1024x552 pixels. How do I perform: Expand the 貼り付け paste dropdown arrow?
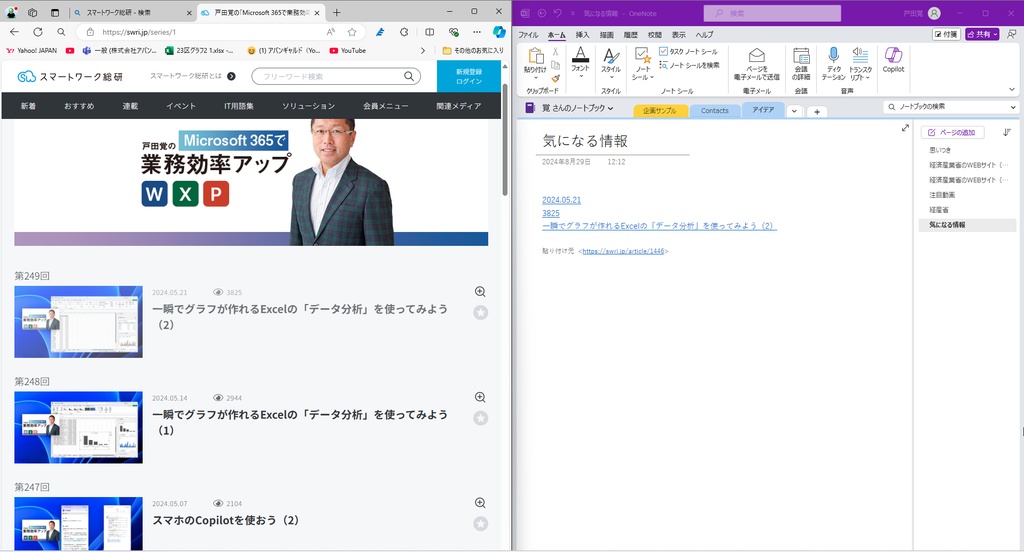click(536, 78)
